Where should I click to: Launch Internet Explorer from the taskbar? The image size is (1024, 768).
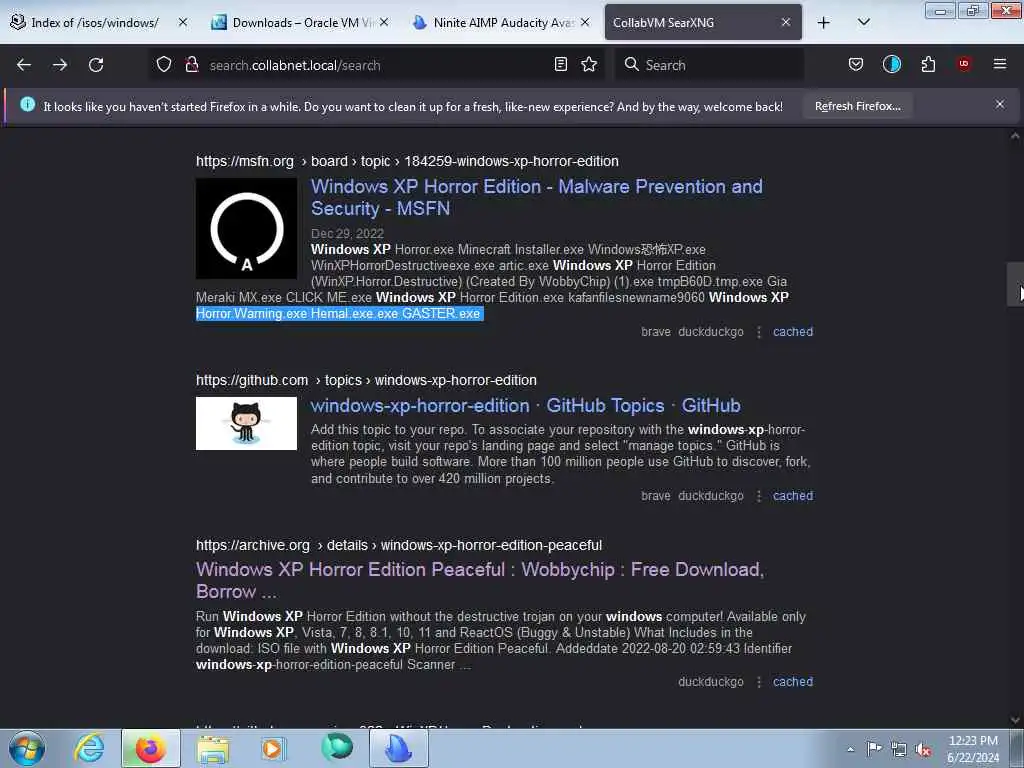tap(89, 748)
